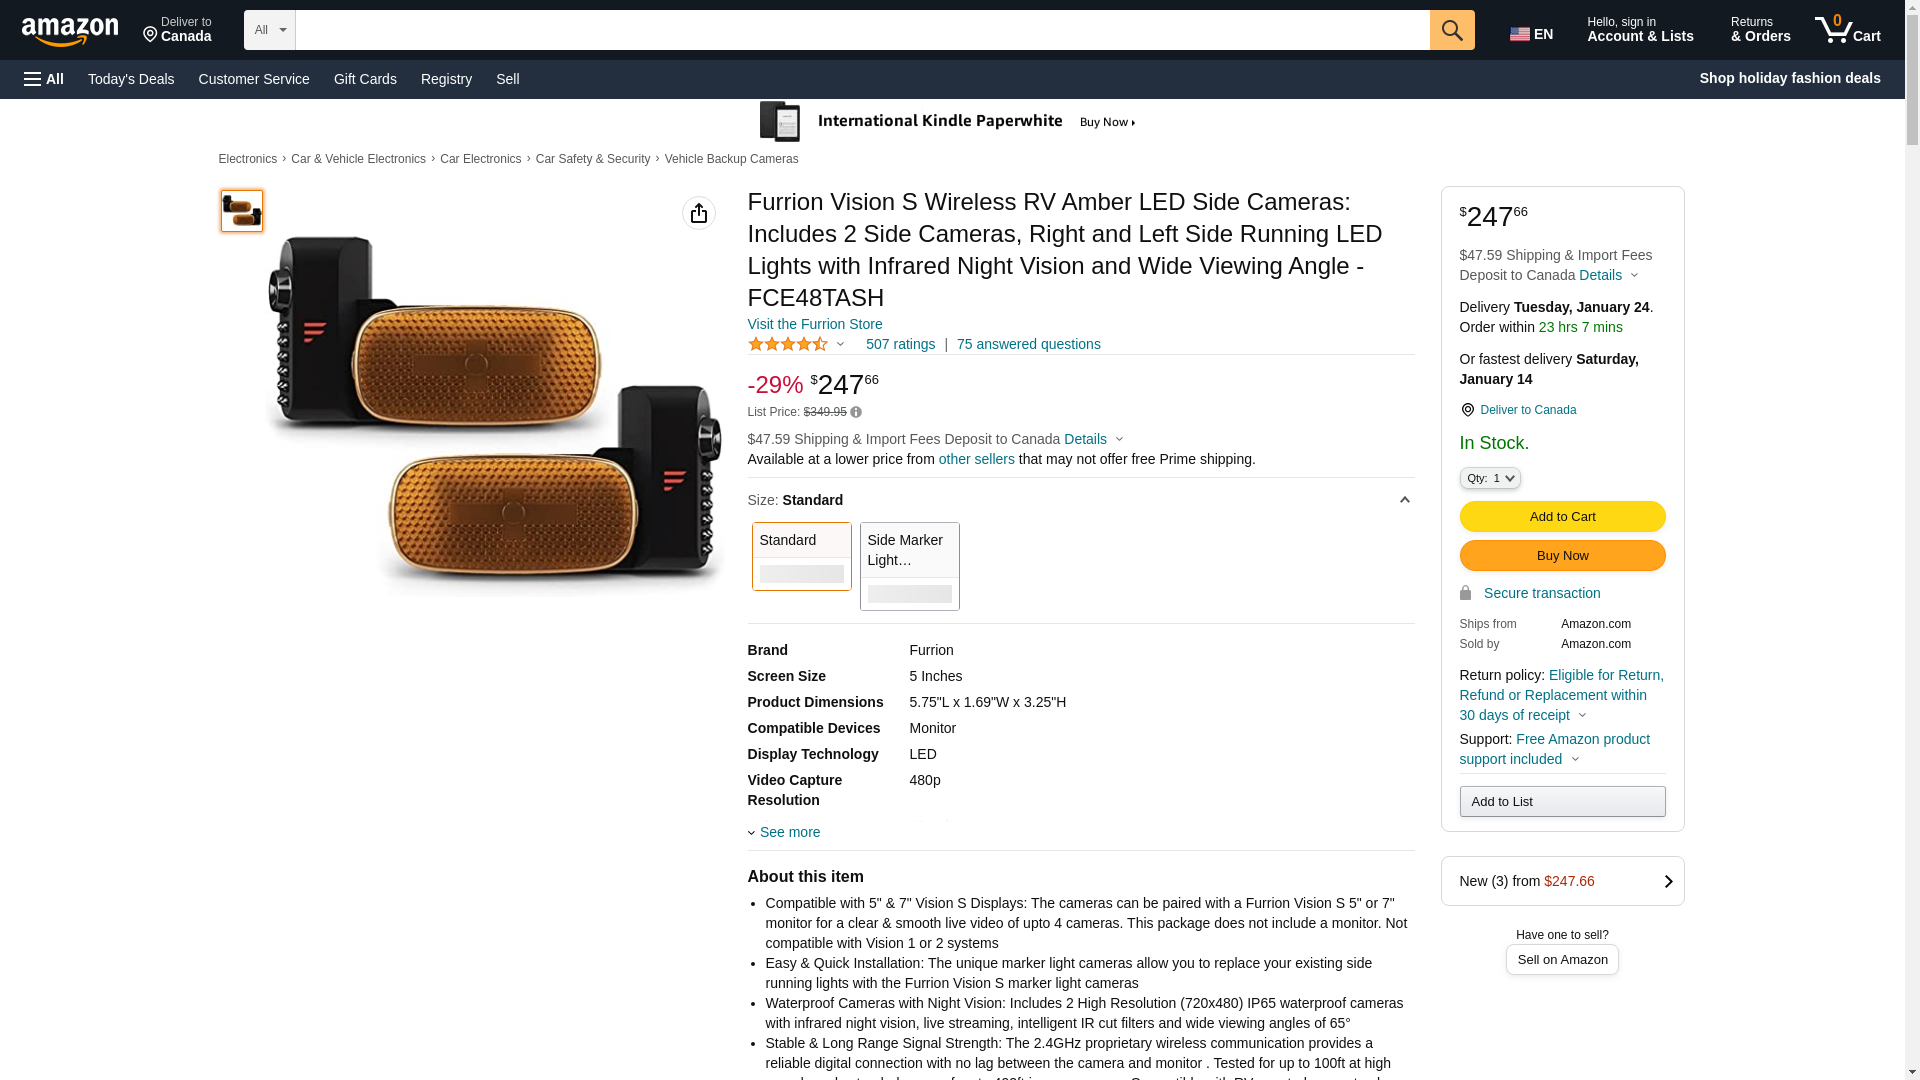Screen dimensions: 1920x1080
Task: Go to Gift Cards menu item
Action: click(x=365, y=79)
